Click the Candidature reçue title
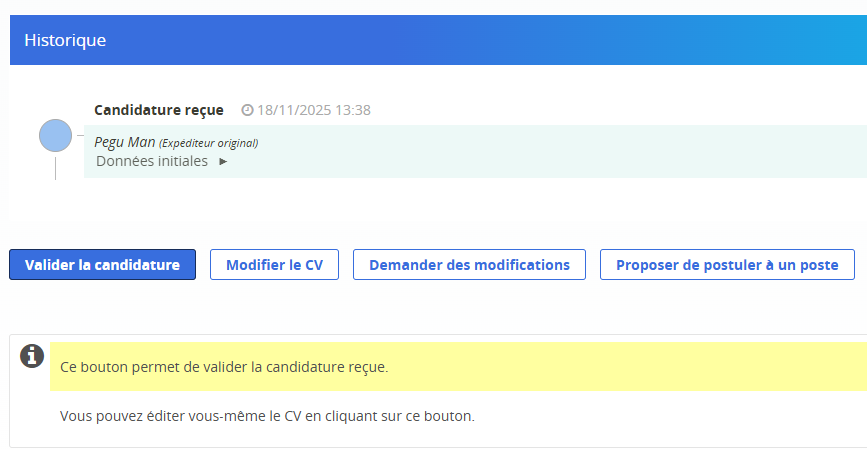 point(159,110)
